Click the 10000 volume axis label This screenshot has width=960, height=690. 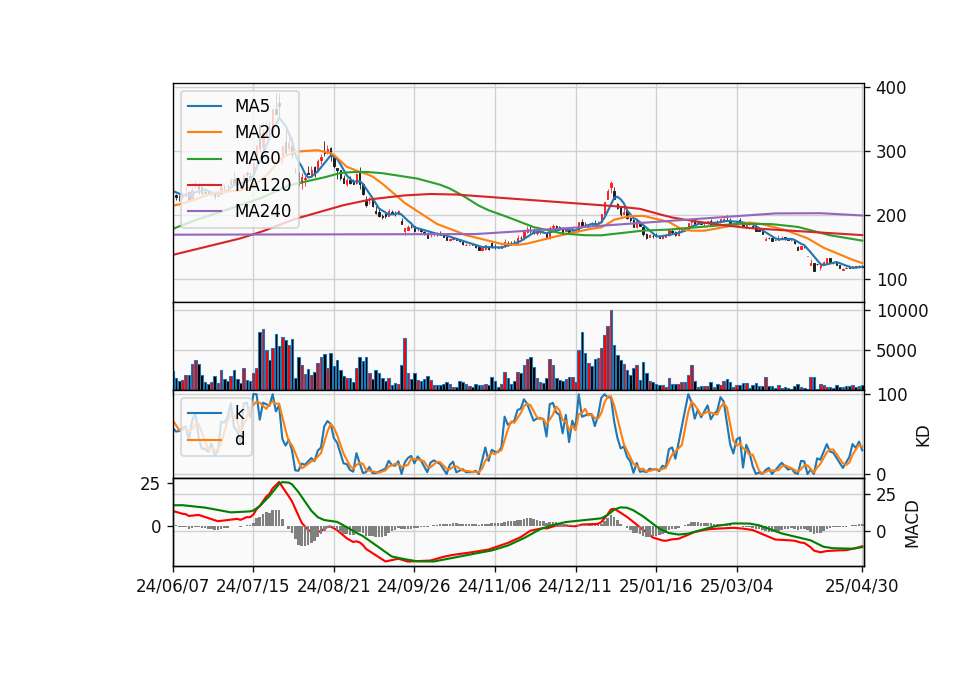[x=903, y=311]
